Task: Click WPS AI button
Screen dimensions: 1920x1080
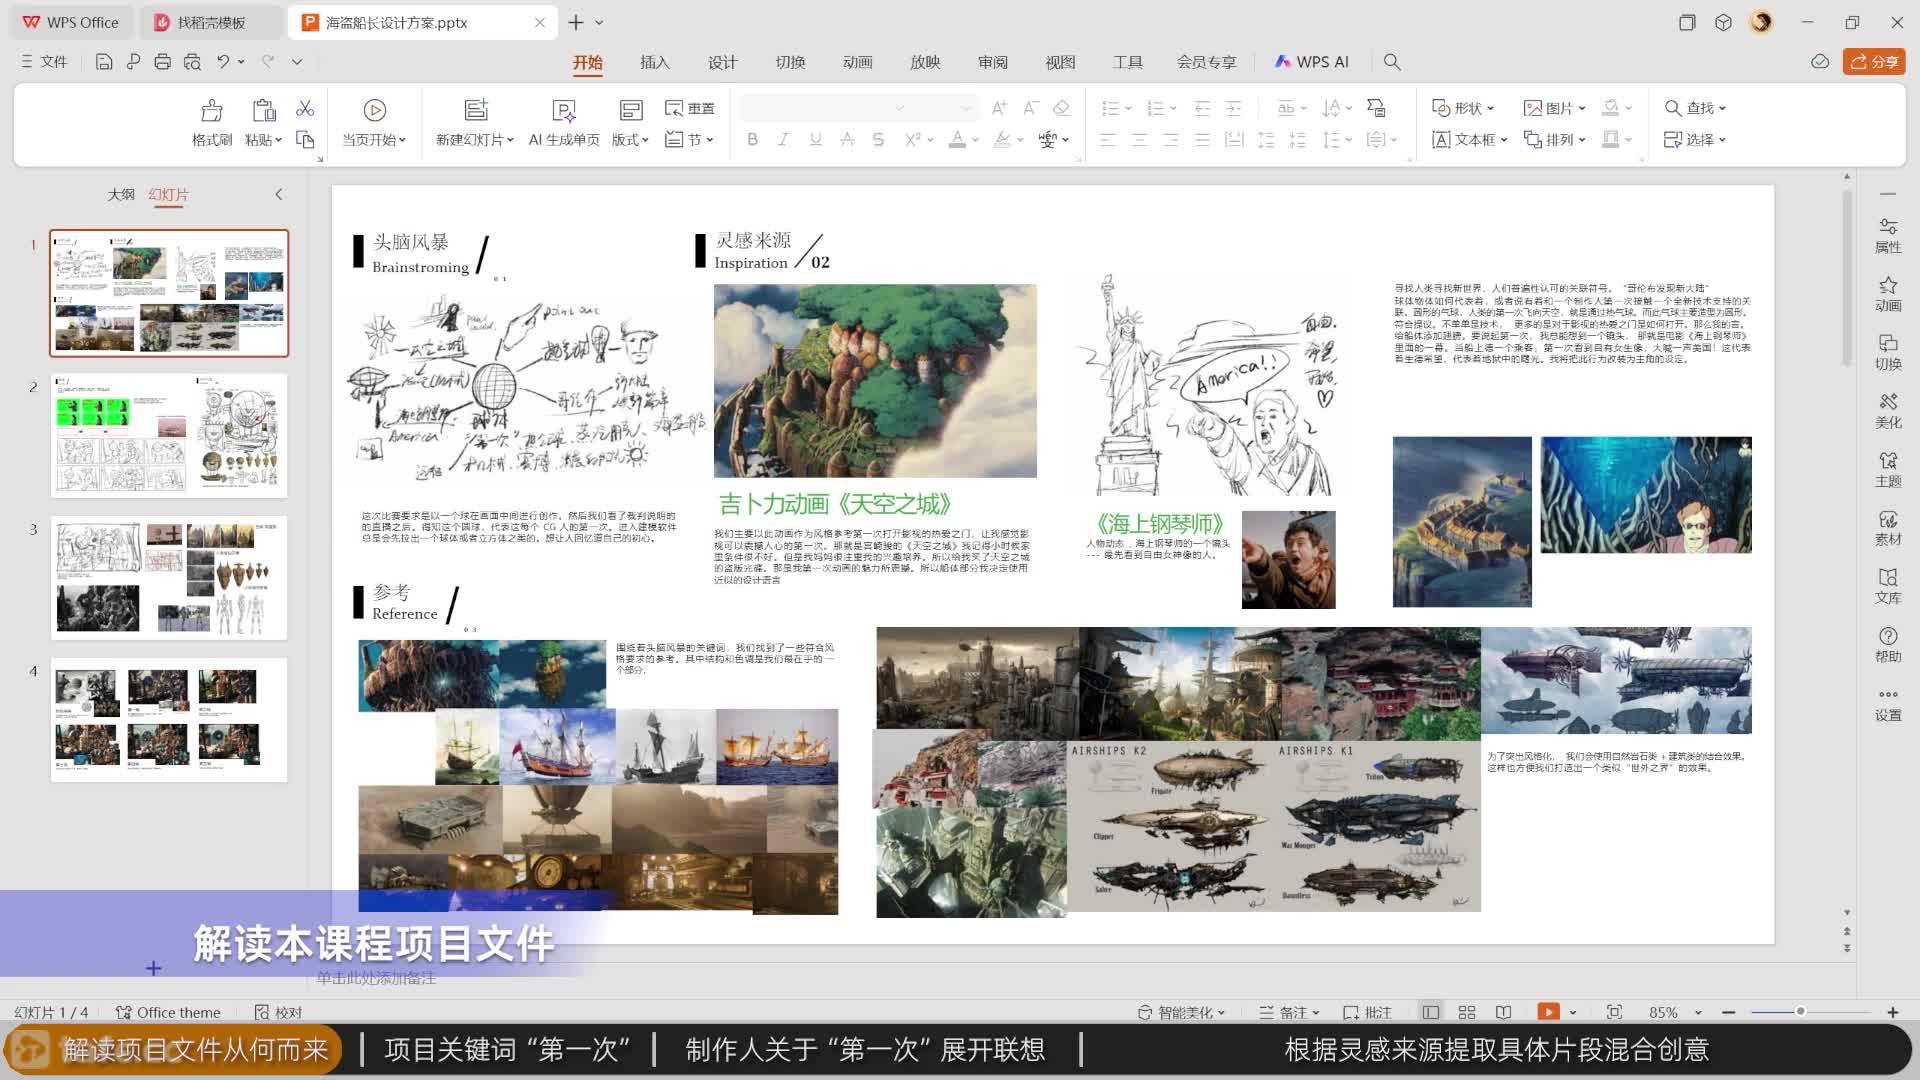Action: 1312,62
